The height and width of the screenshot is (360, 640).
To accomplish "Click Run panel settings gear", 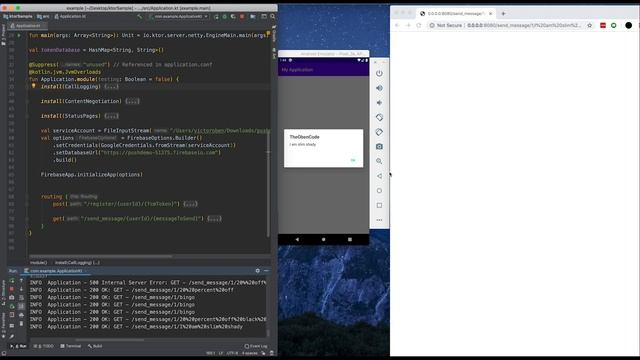I will pyautogui.click(x=258, y=271).
